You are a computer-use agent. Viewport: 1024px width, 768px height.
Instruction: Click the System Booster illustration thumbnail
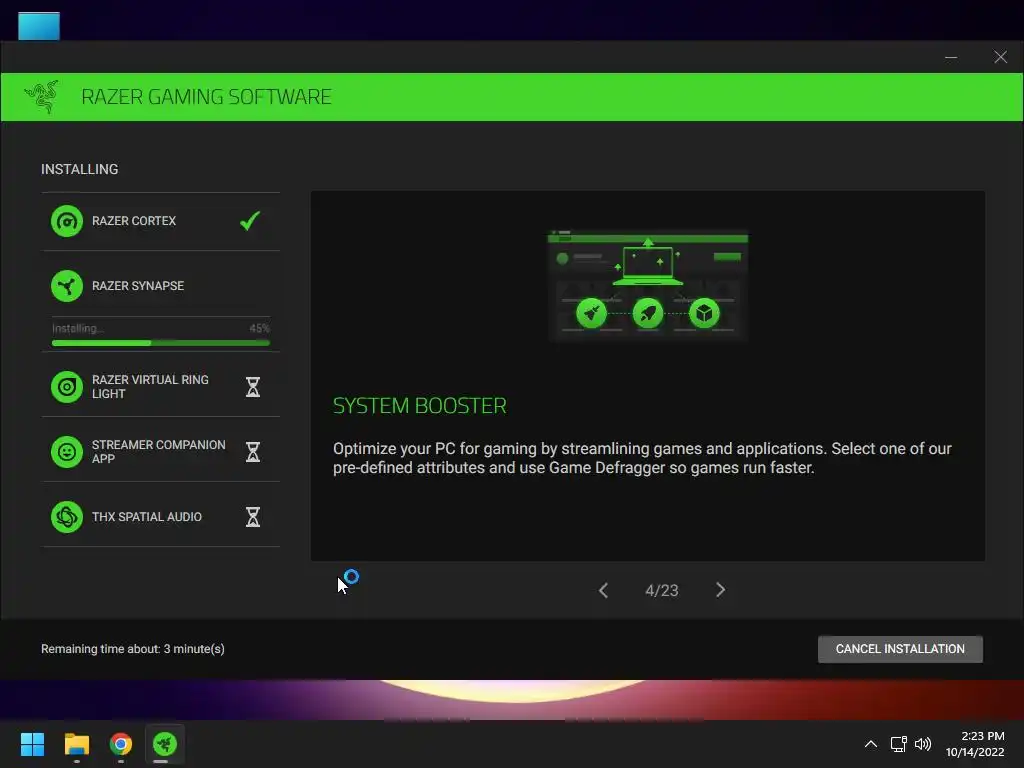(648, 285)
